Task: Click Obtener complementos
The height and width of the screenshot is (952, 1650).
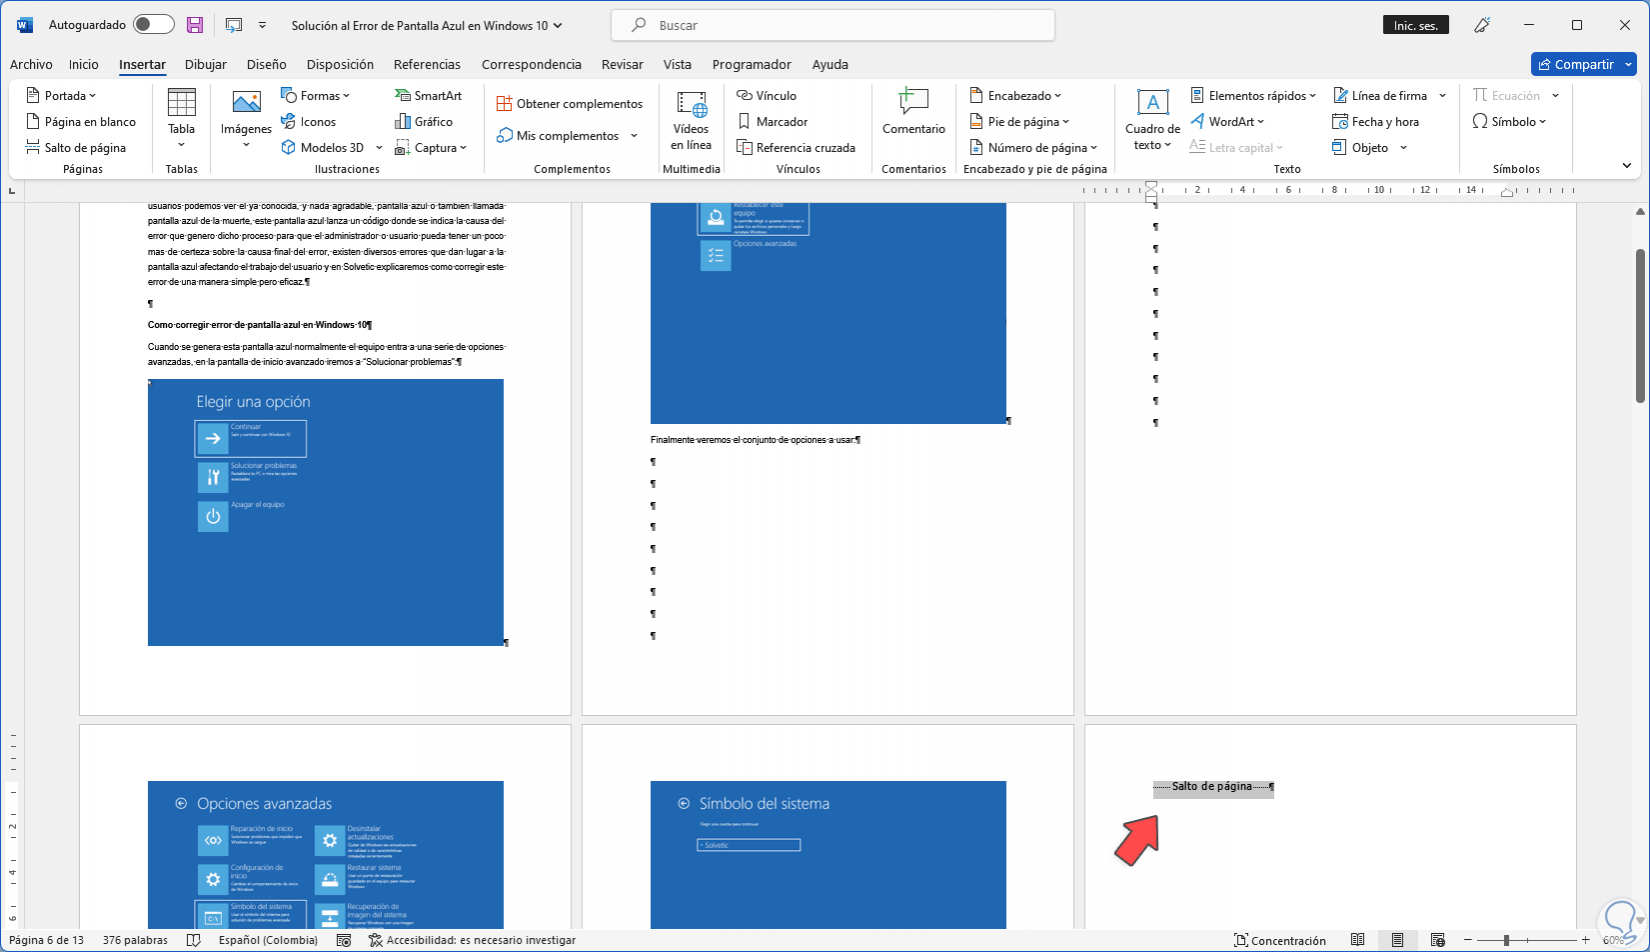Action: tap(570, 104)
